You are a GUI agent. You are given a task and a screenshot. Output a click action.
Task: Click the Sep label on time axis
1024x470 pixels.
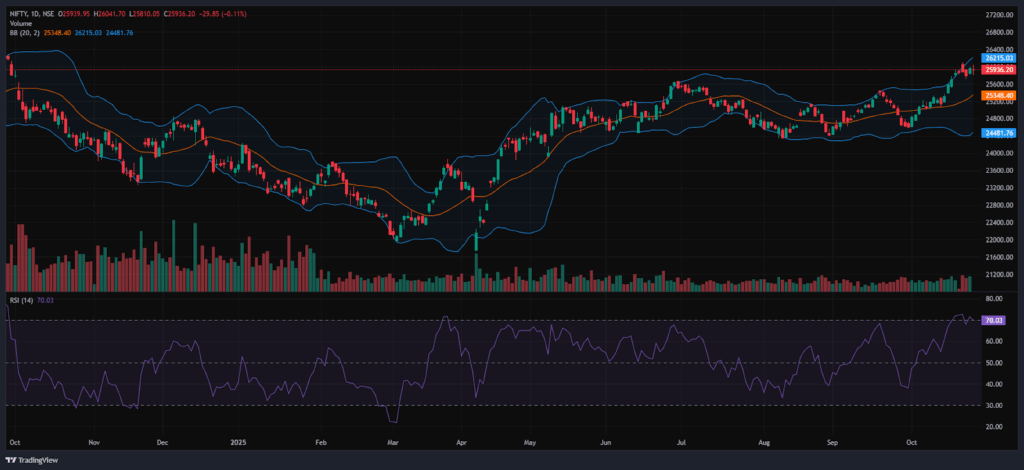point(832,440)
